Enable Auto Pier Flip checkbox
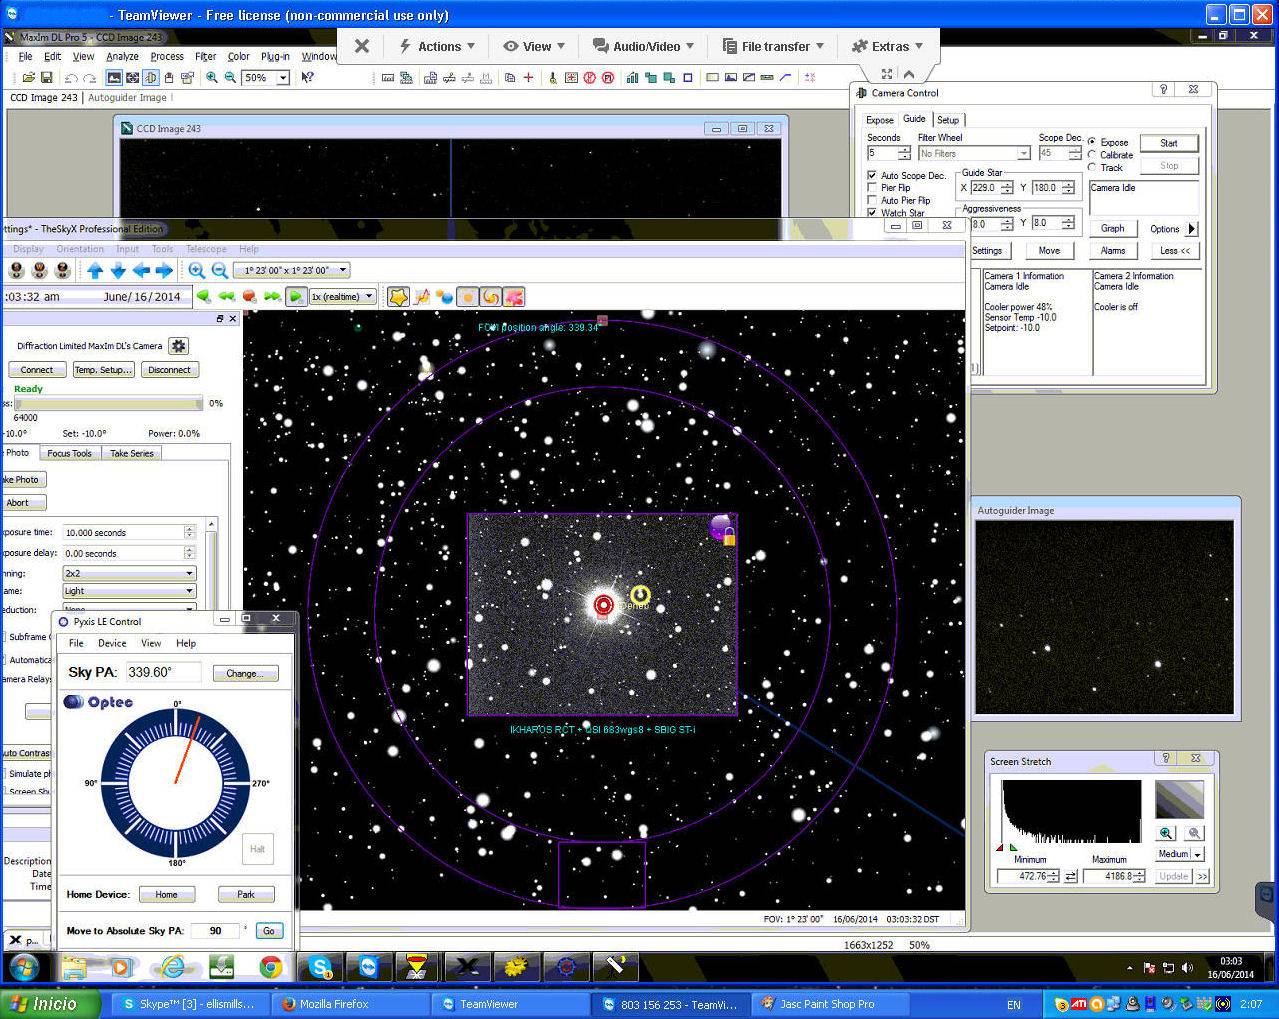The width and height of the screenshot is (1279, 1019). pyautogui.click(x=872, y=200)
